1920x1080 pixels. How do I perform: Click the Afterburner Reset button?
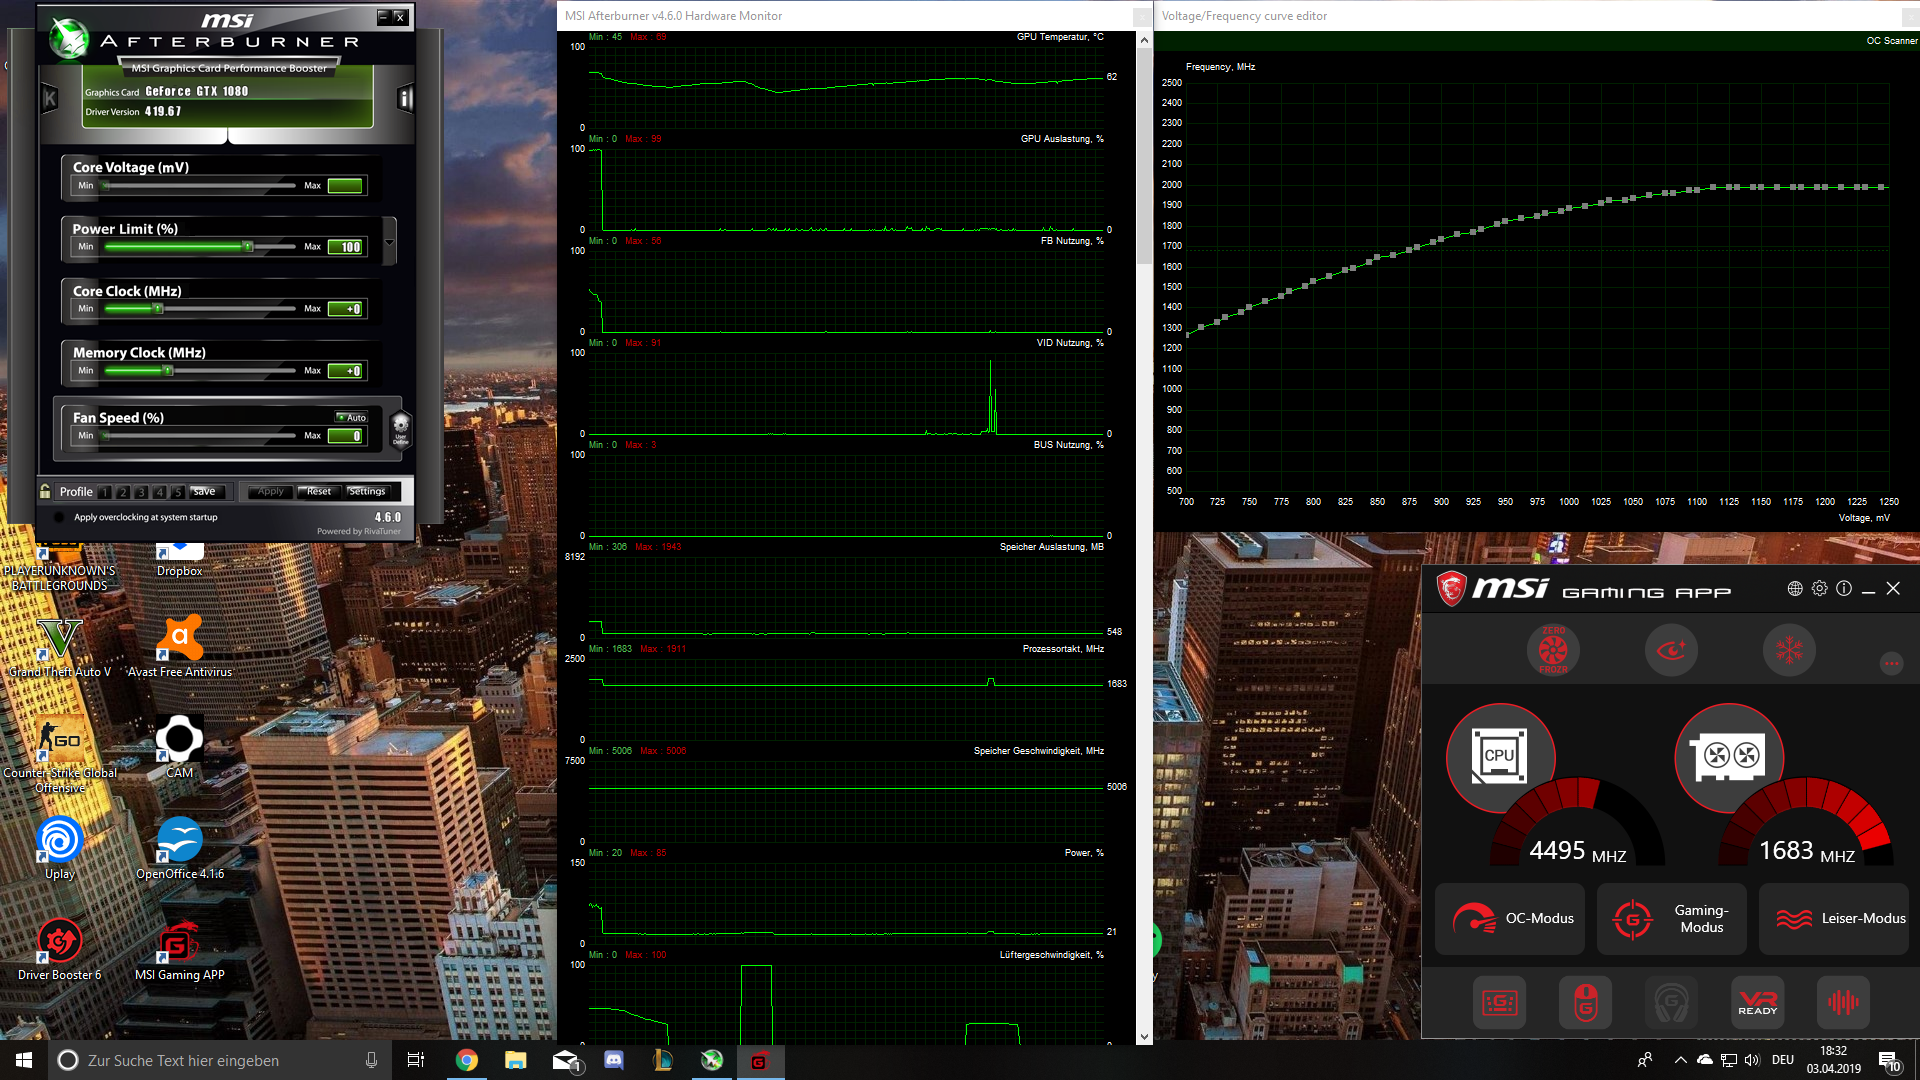319,491
